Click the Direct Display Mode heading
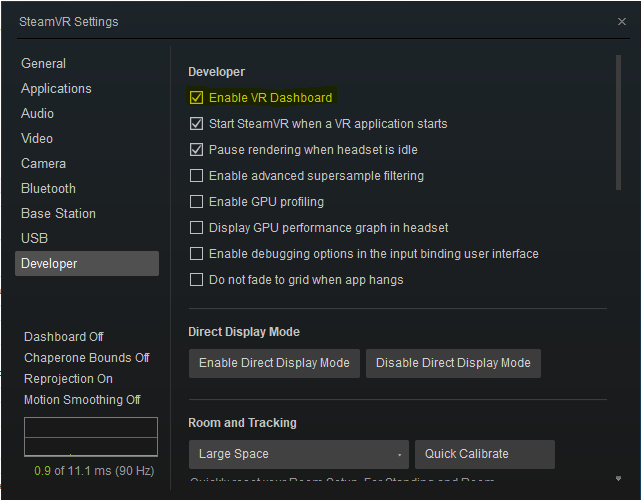 (x=244, y=332)
